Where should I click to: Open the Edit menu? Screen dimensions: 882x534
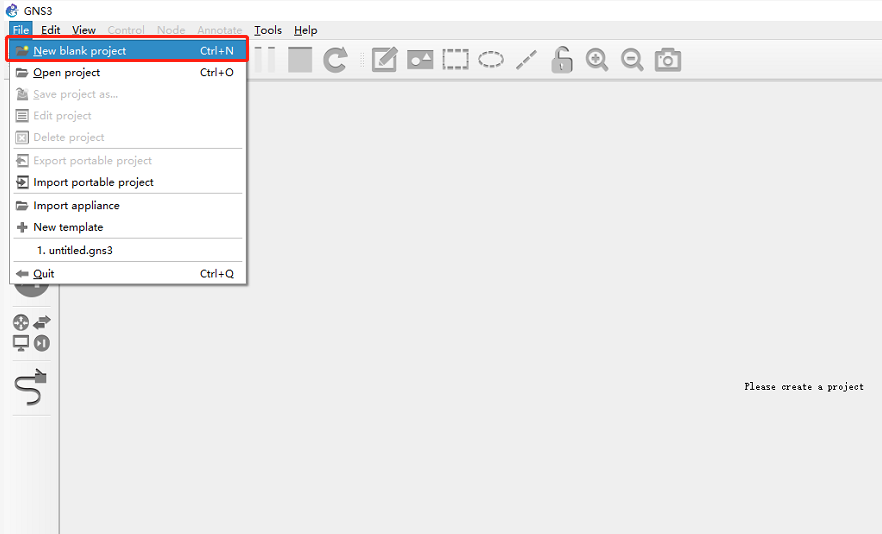pyautogui.click(x=51, y=30)
